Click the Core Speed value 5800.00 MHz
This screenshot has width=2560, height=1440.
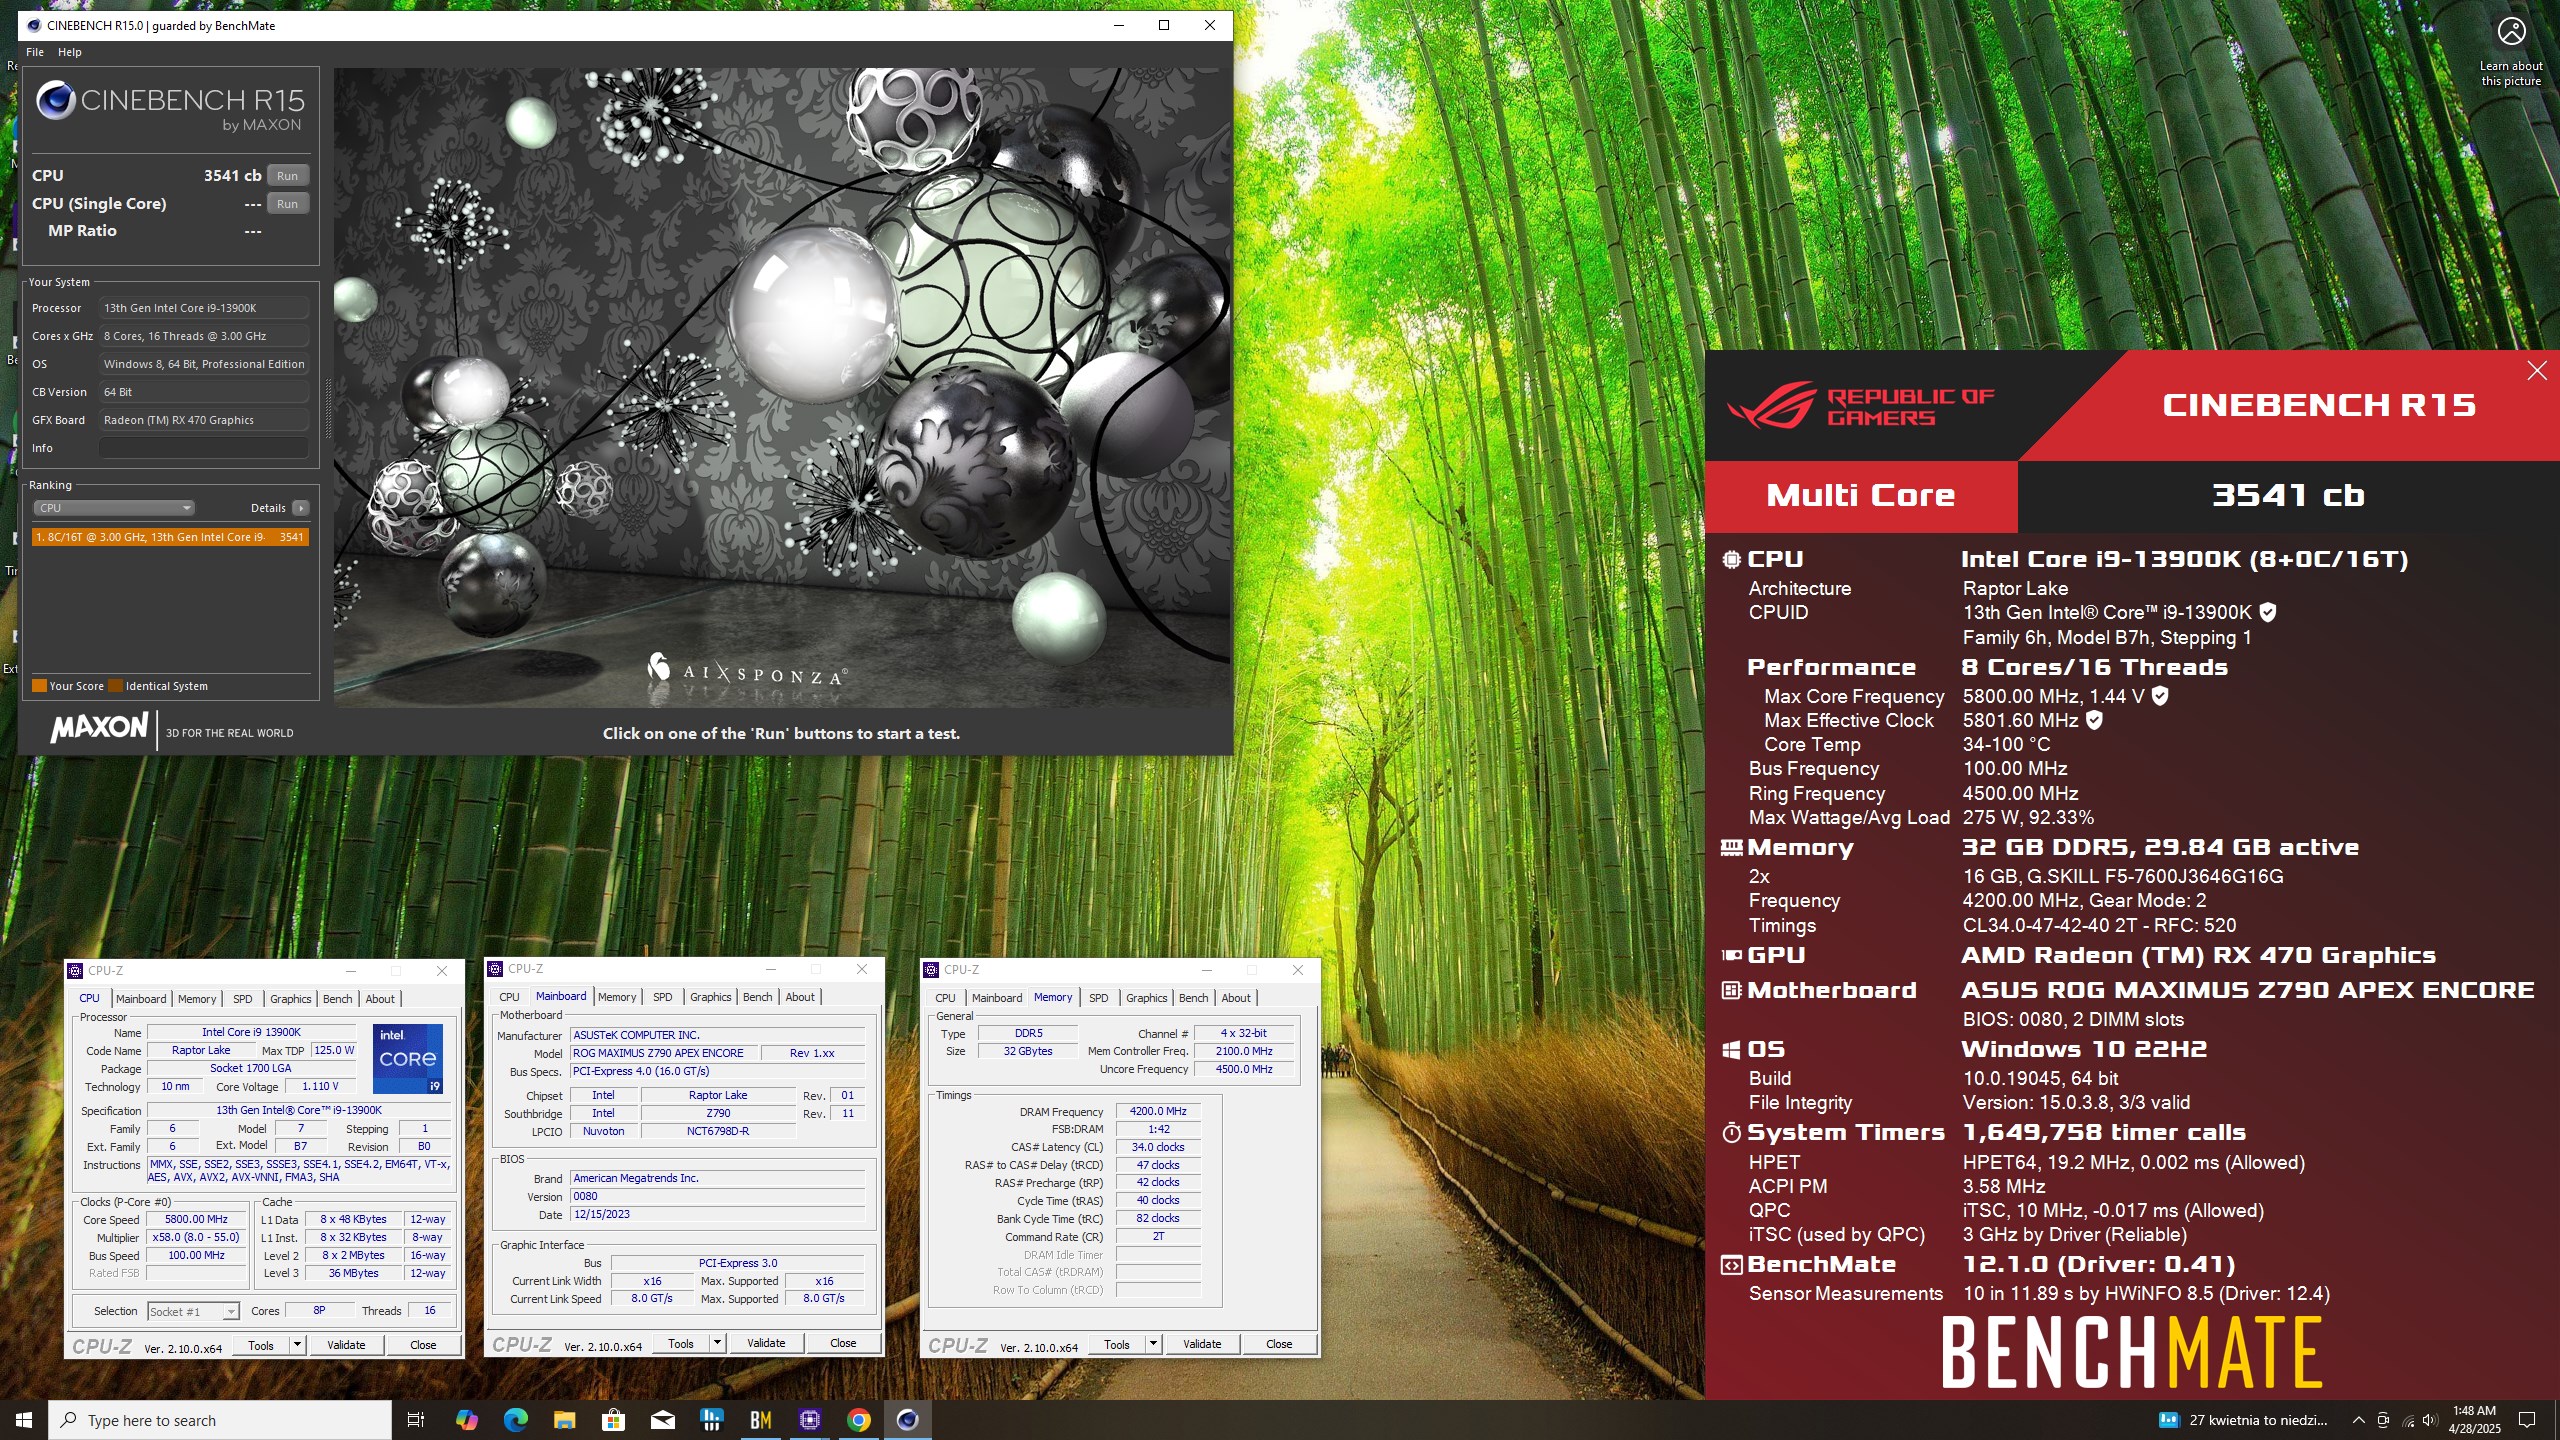197,1219
